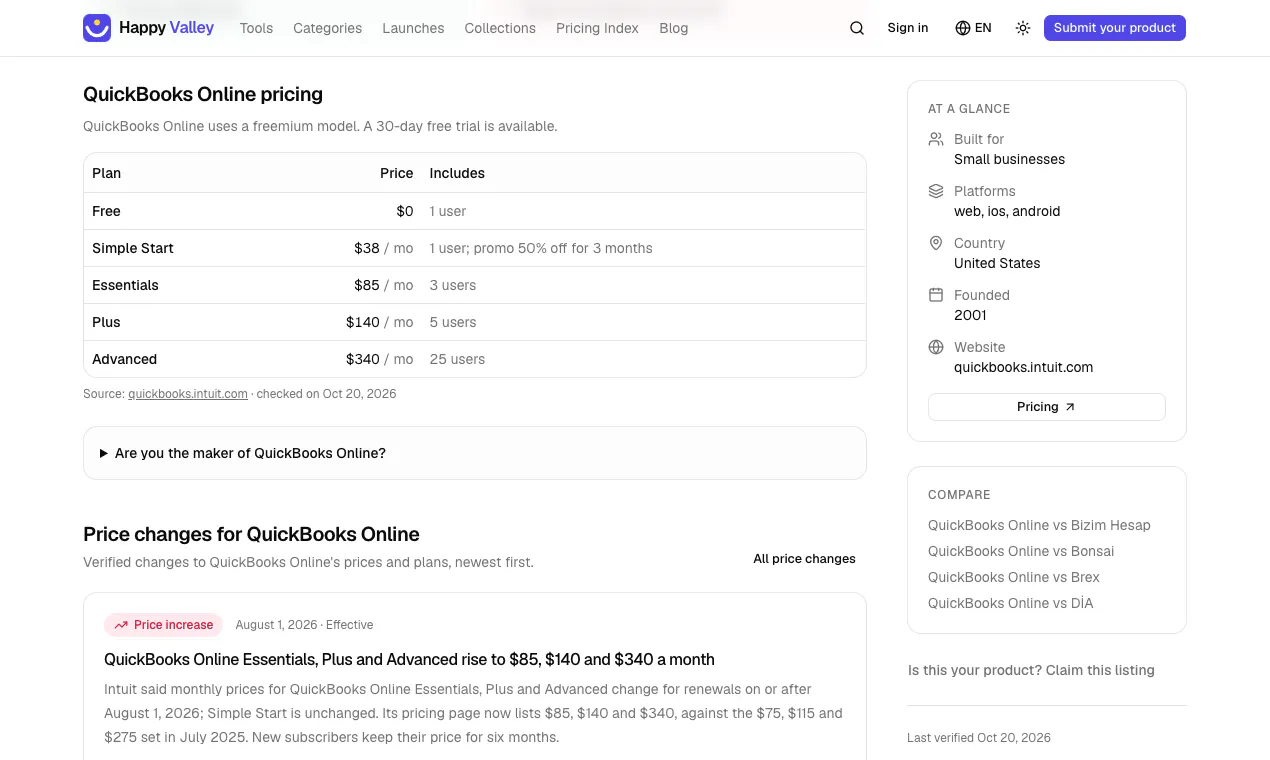1270x760 pixels.
Task: Click the Platforms layers icon
Action: coord(936,191)
